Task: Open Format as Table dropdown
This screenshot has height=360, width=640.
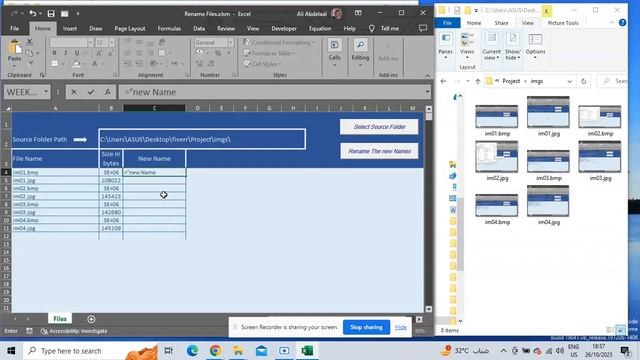Action: 269,53
